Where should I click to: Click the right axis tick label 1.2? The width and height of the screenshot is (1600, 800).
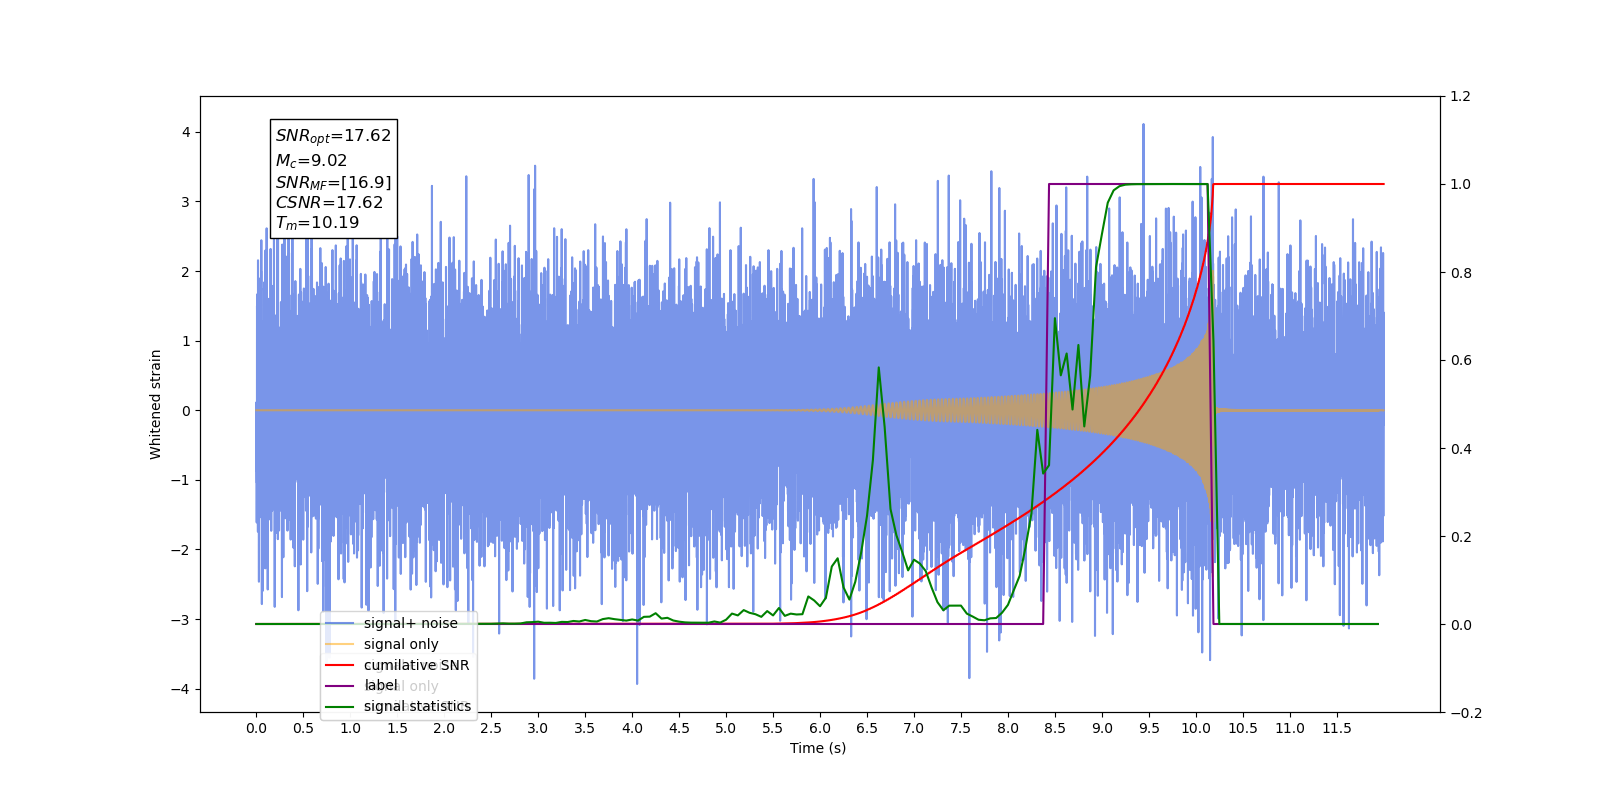click(x=1460, y=97)
